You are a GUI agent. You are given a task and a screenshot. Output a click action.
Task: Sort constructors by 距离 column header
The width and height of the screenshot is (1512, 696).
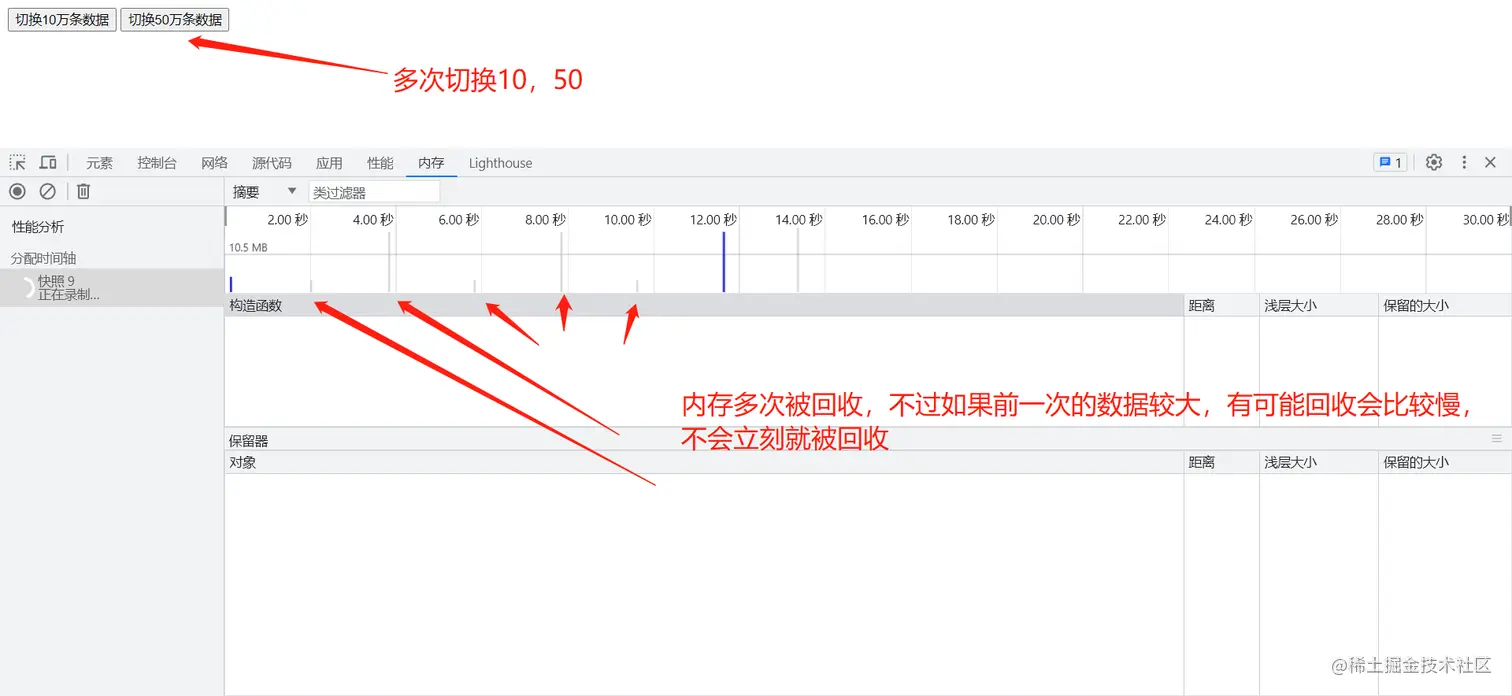click(x=1221, y=305)
